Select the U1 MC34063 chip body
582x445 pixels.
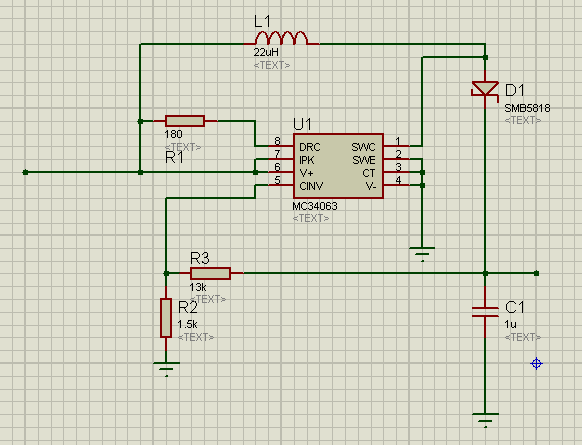pyautogui.click(x=338, y=166)
